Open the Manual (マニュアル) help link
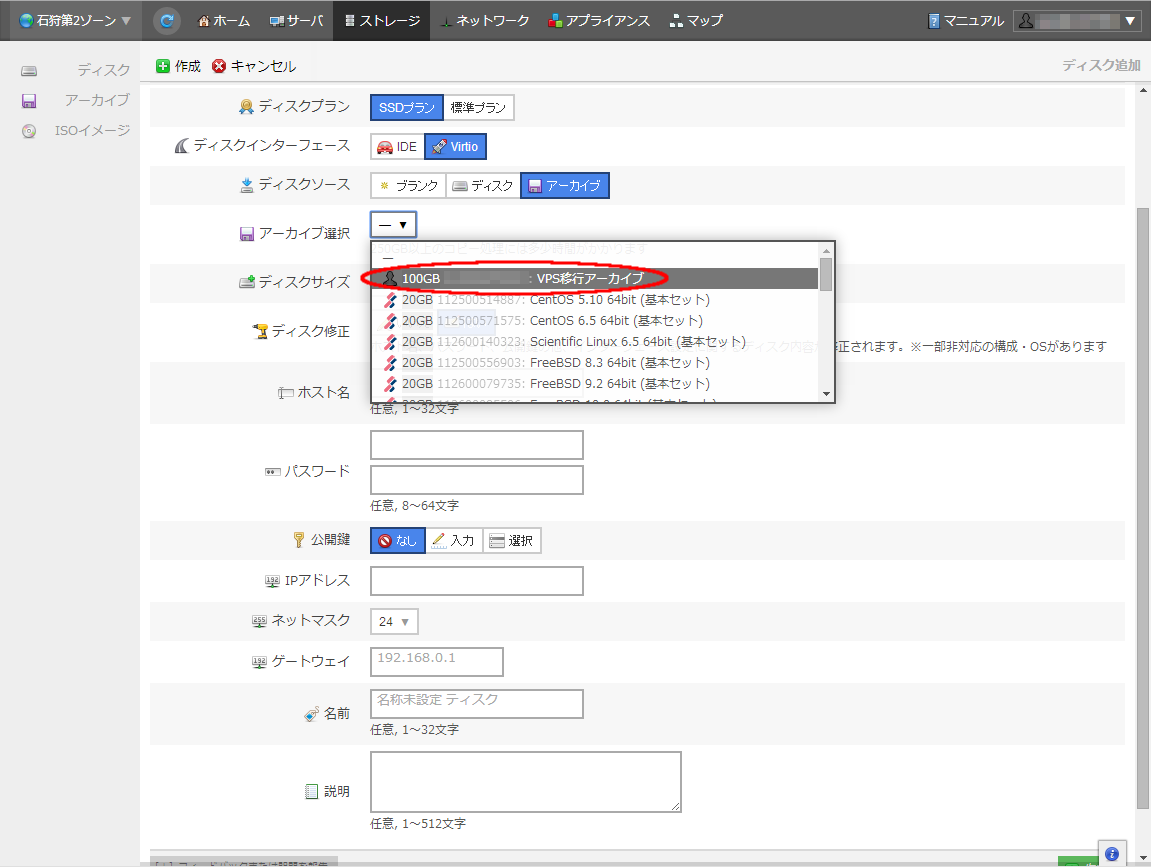The image size is (1151, 867). pos(965,20)
